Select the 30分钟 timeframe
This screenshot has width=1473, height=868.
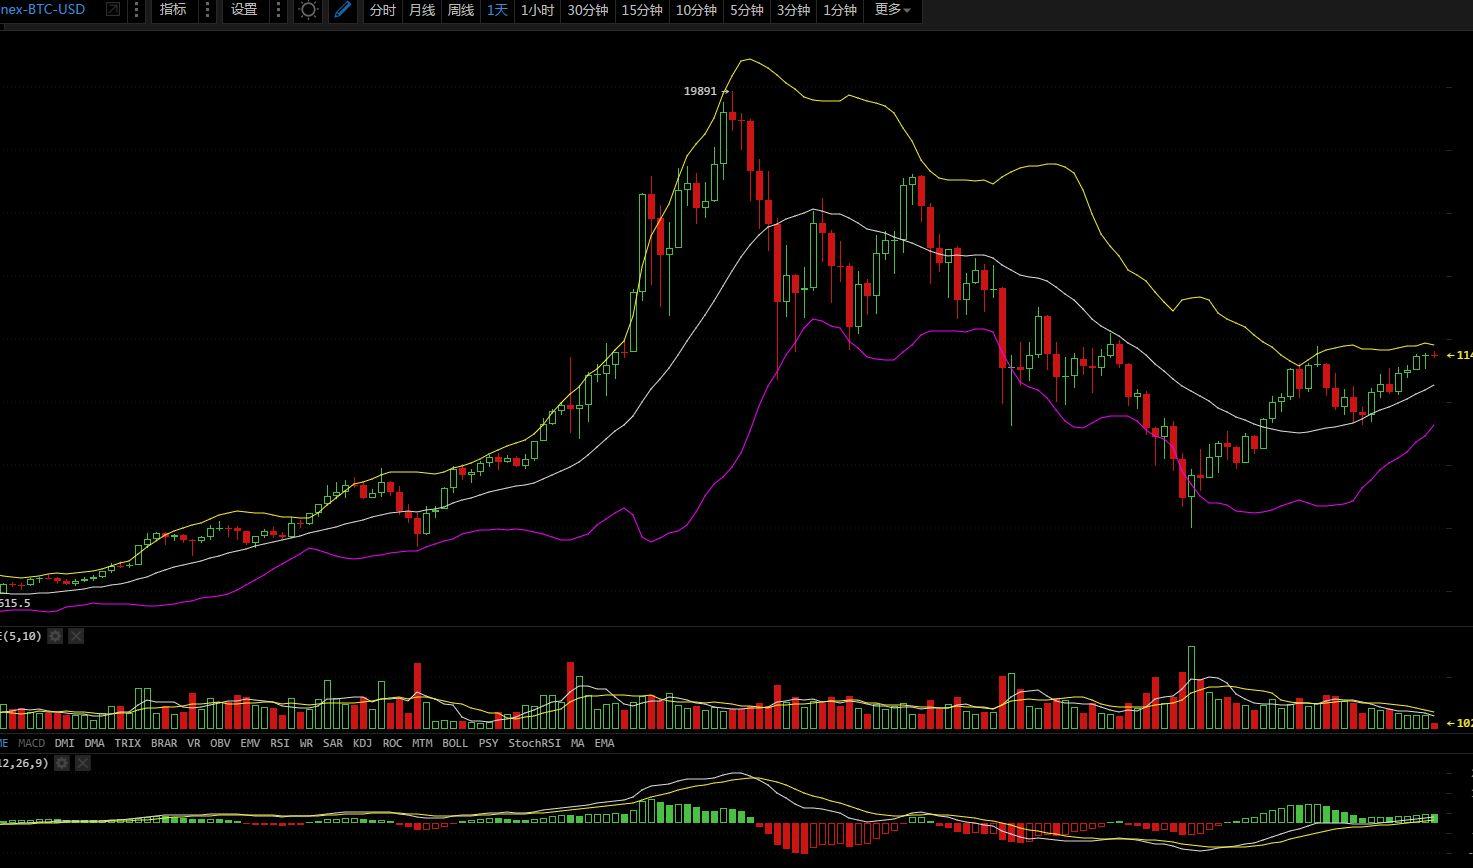tap(588, 10)
